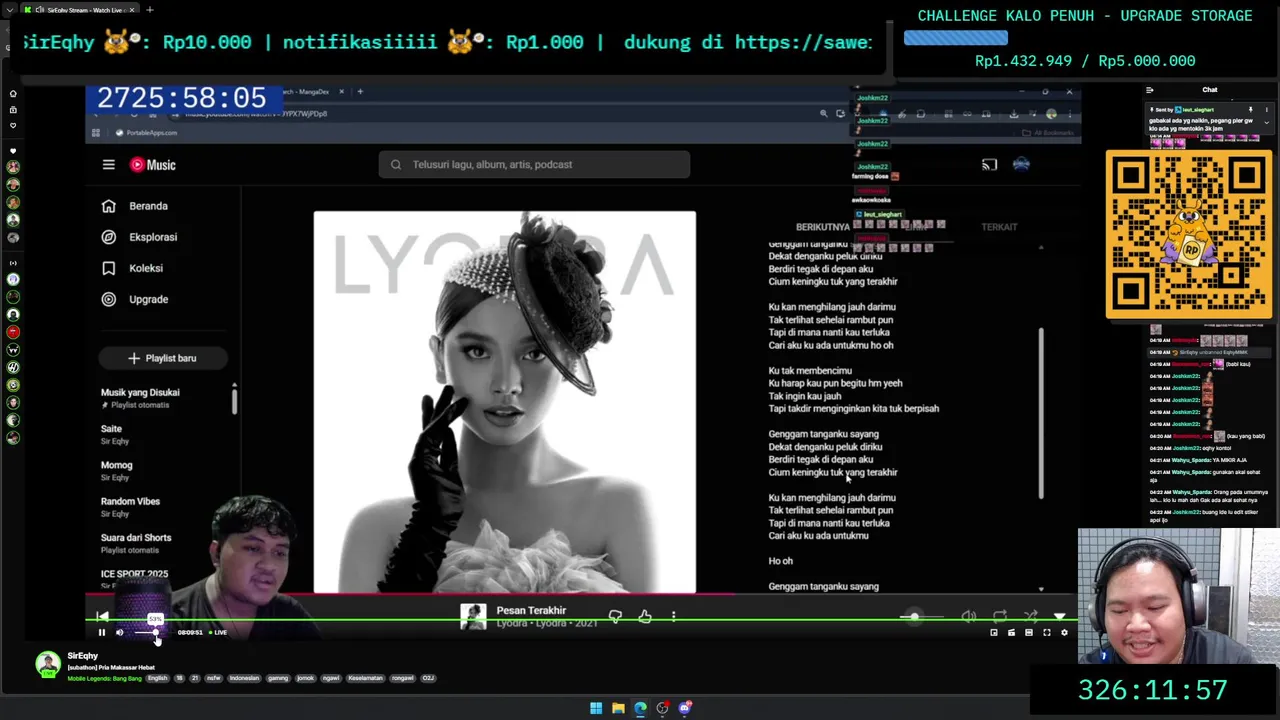Open the Suara dari Shorts playlist
This screenshot has height=720, width=1280.
coord(136,543)
